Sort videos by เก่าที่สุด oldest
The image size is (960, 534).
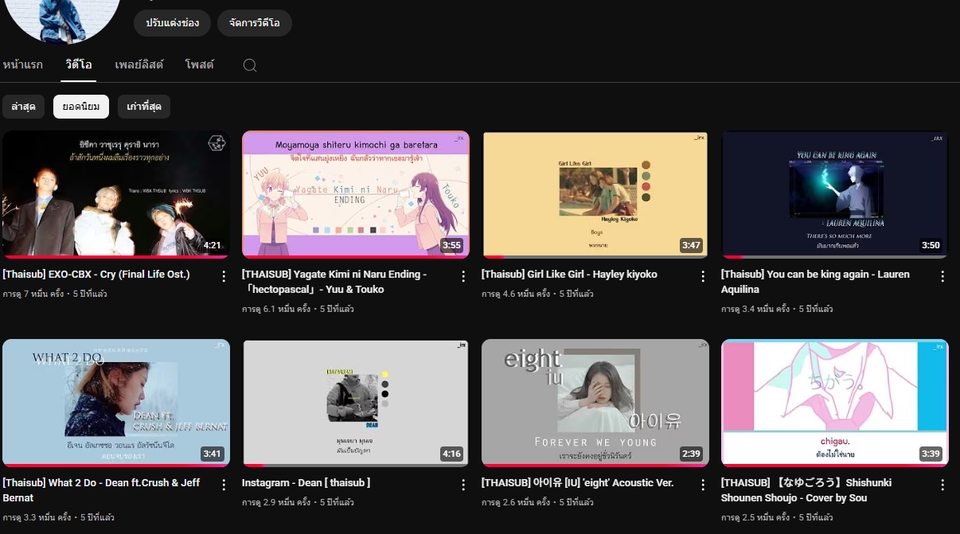pos(144,107)
